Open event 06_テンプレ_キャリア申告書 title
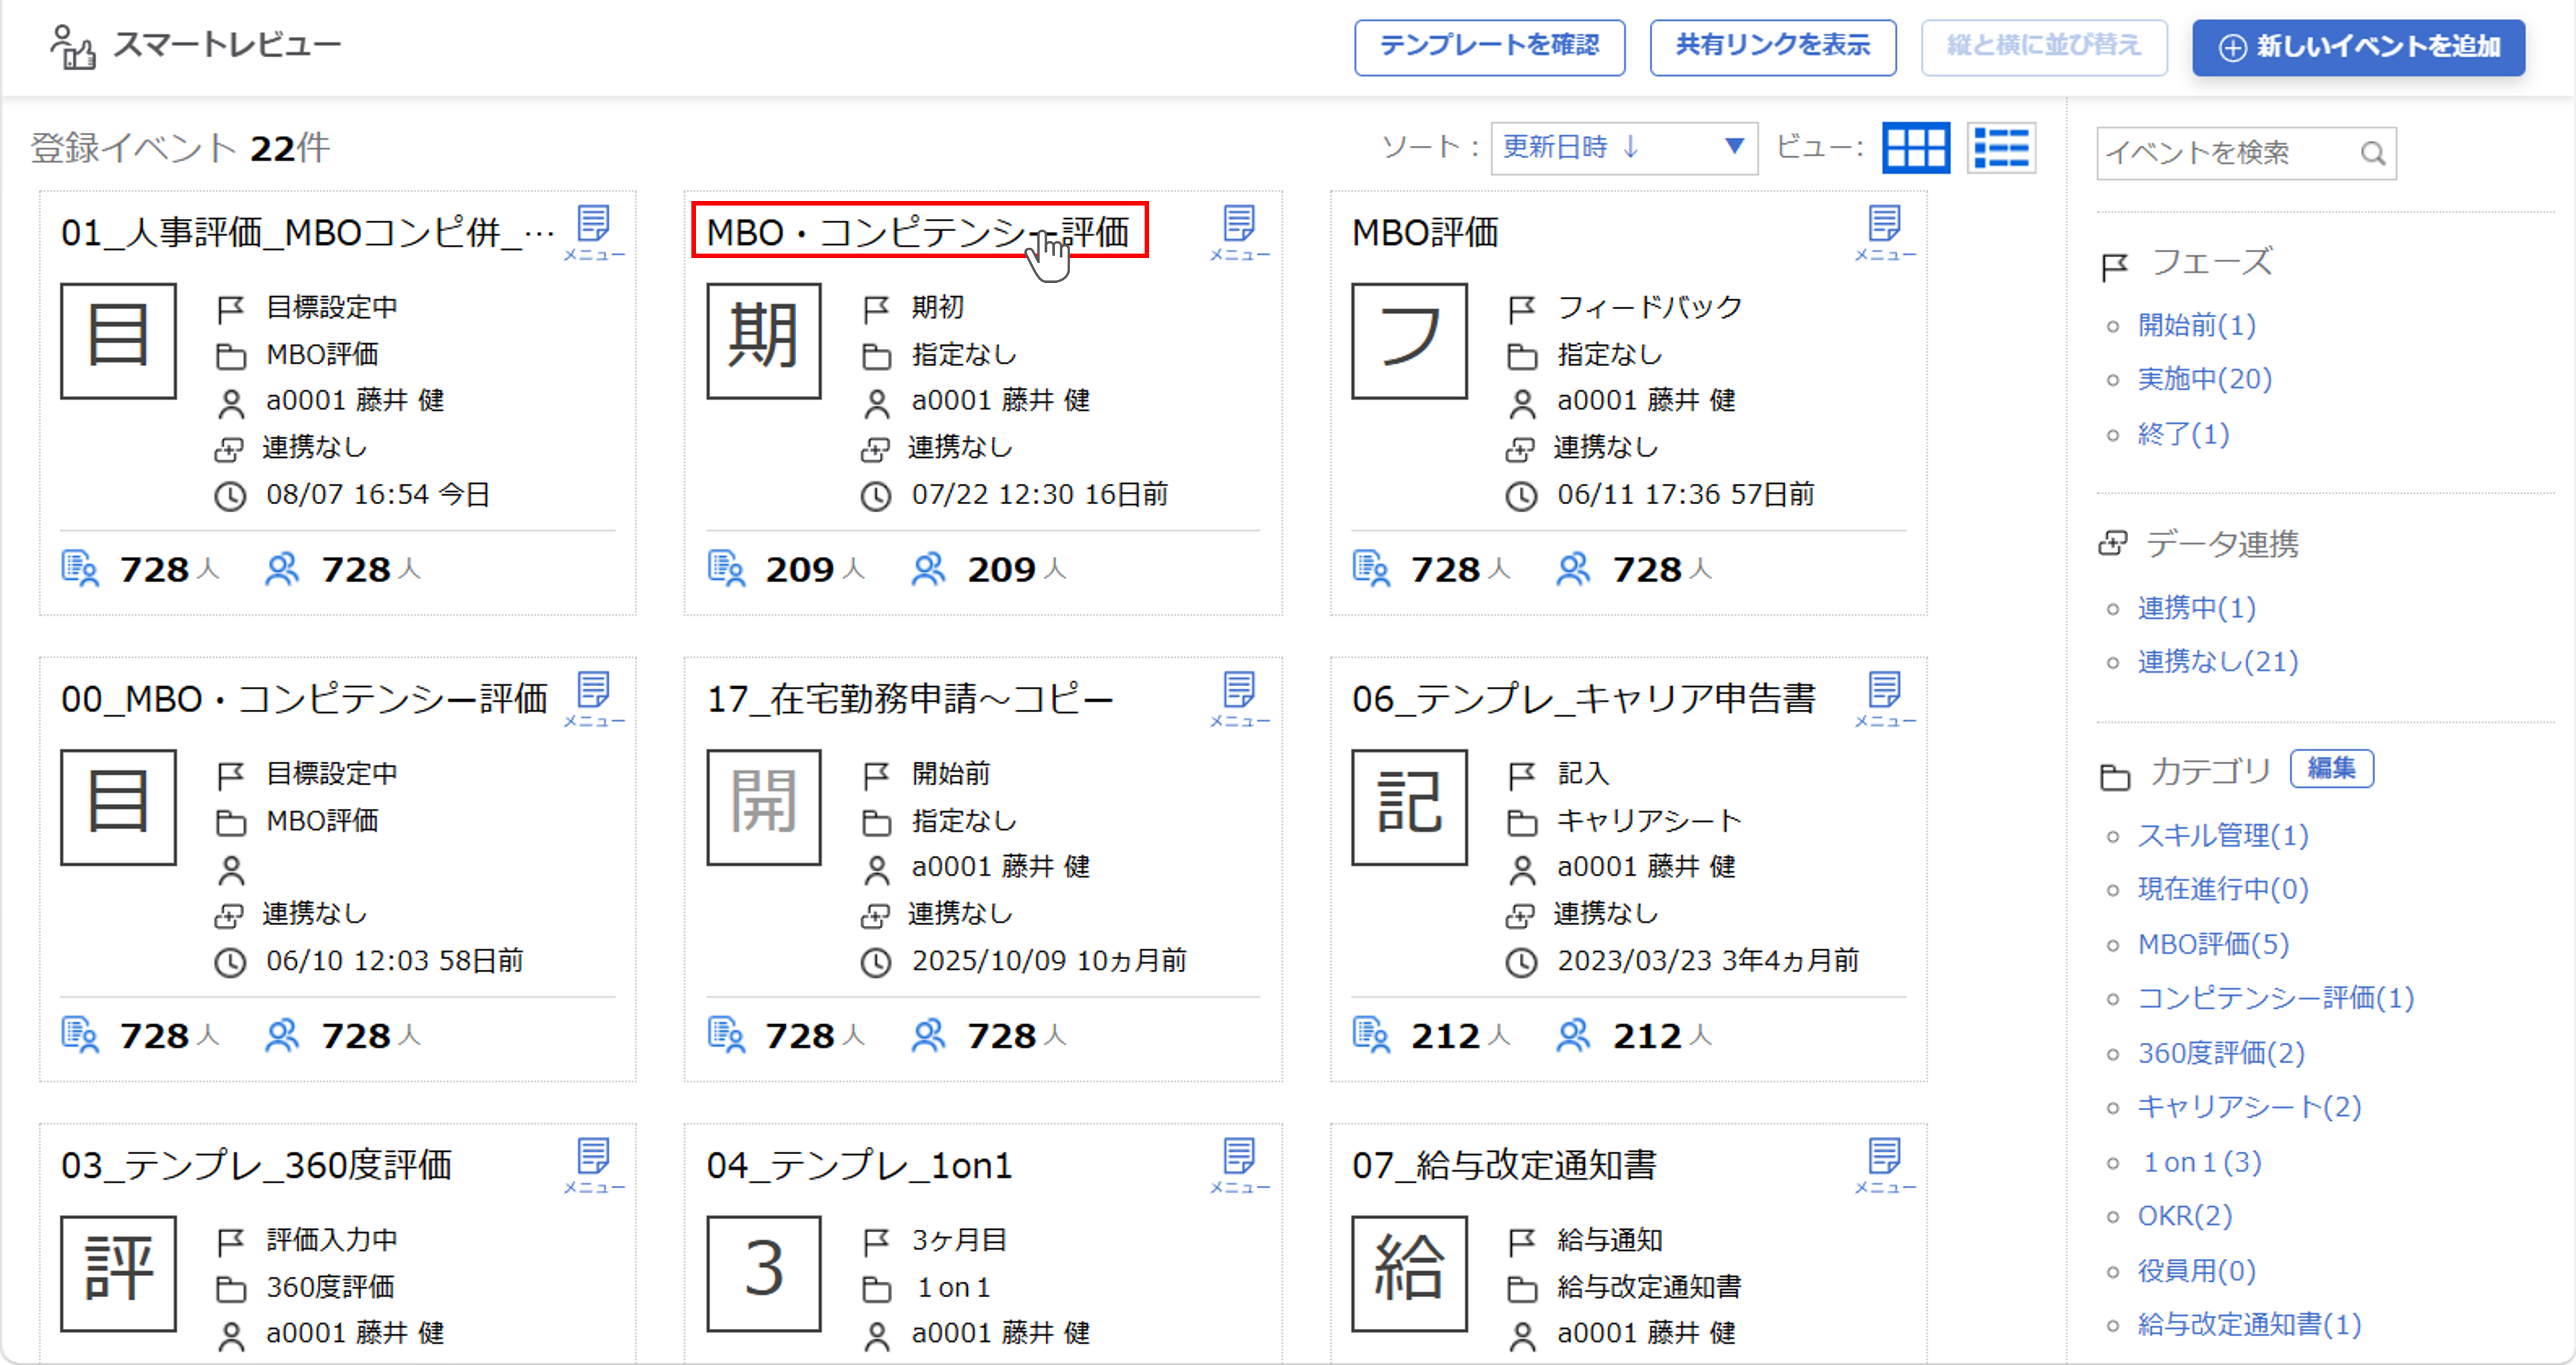This screenshot has width=2576, height=1365. [x=1584, y=698]
